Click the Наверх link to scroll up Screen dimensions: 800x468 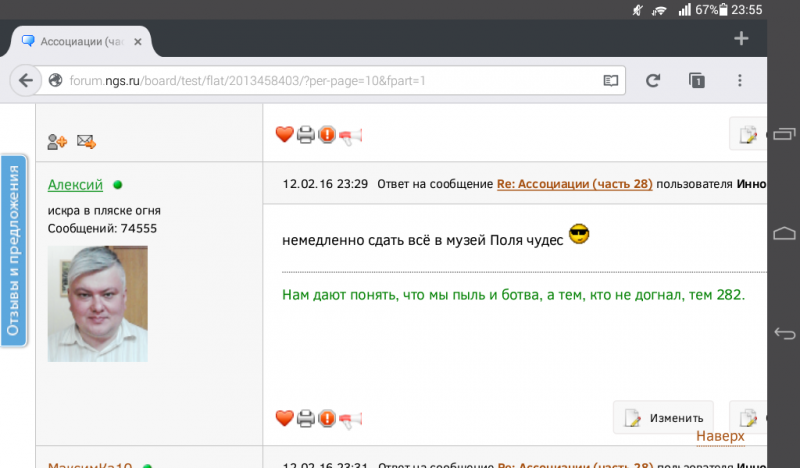click(720, 437)
